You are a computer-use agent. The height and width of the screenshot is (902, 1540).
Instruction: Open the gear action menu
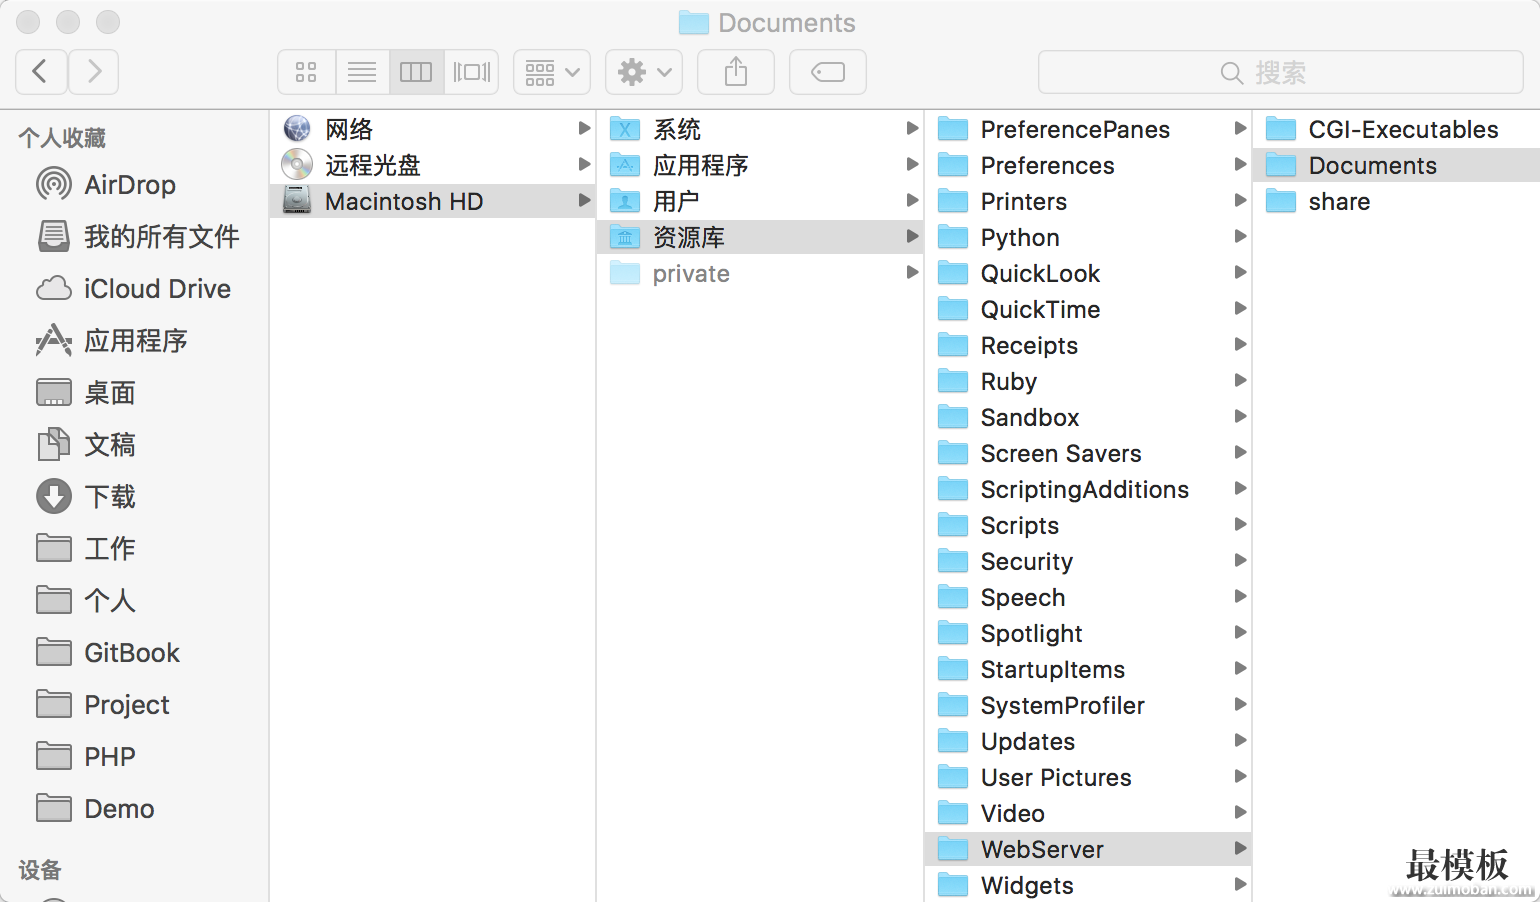(644, 72)
